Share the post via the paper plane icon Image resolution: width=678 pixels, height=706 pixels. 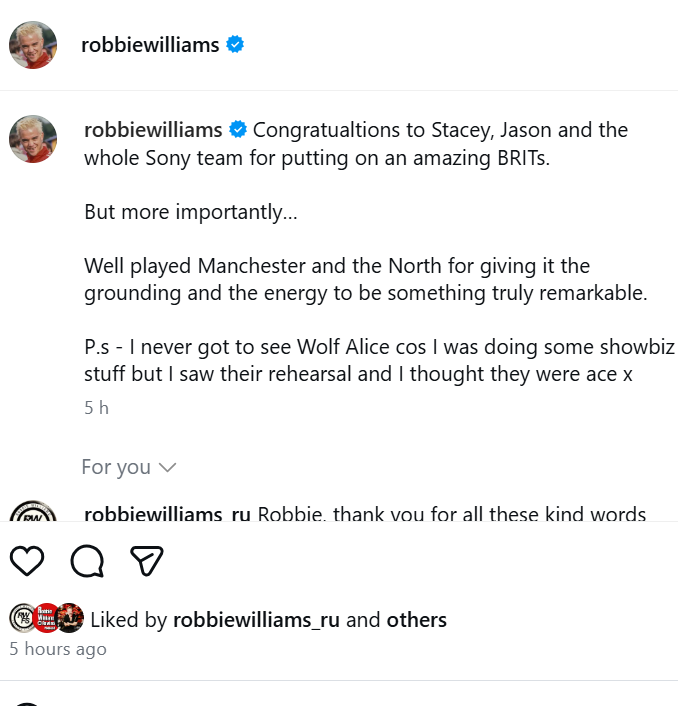pyautogui.click(x=147, y=562)
